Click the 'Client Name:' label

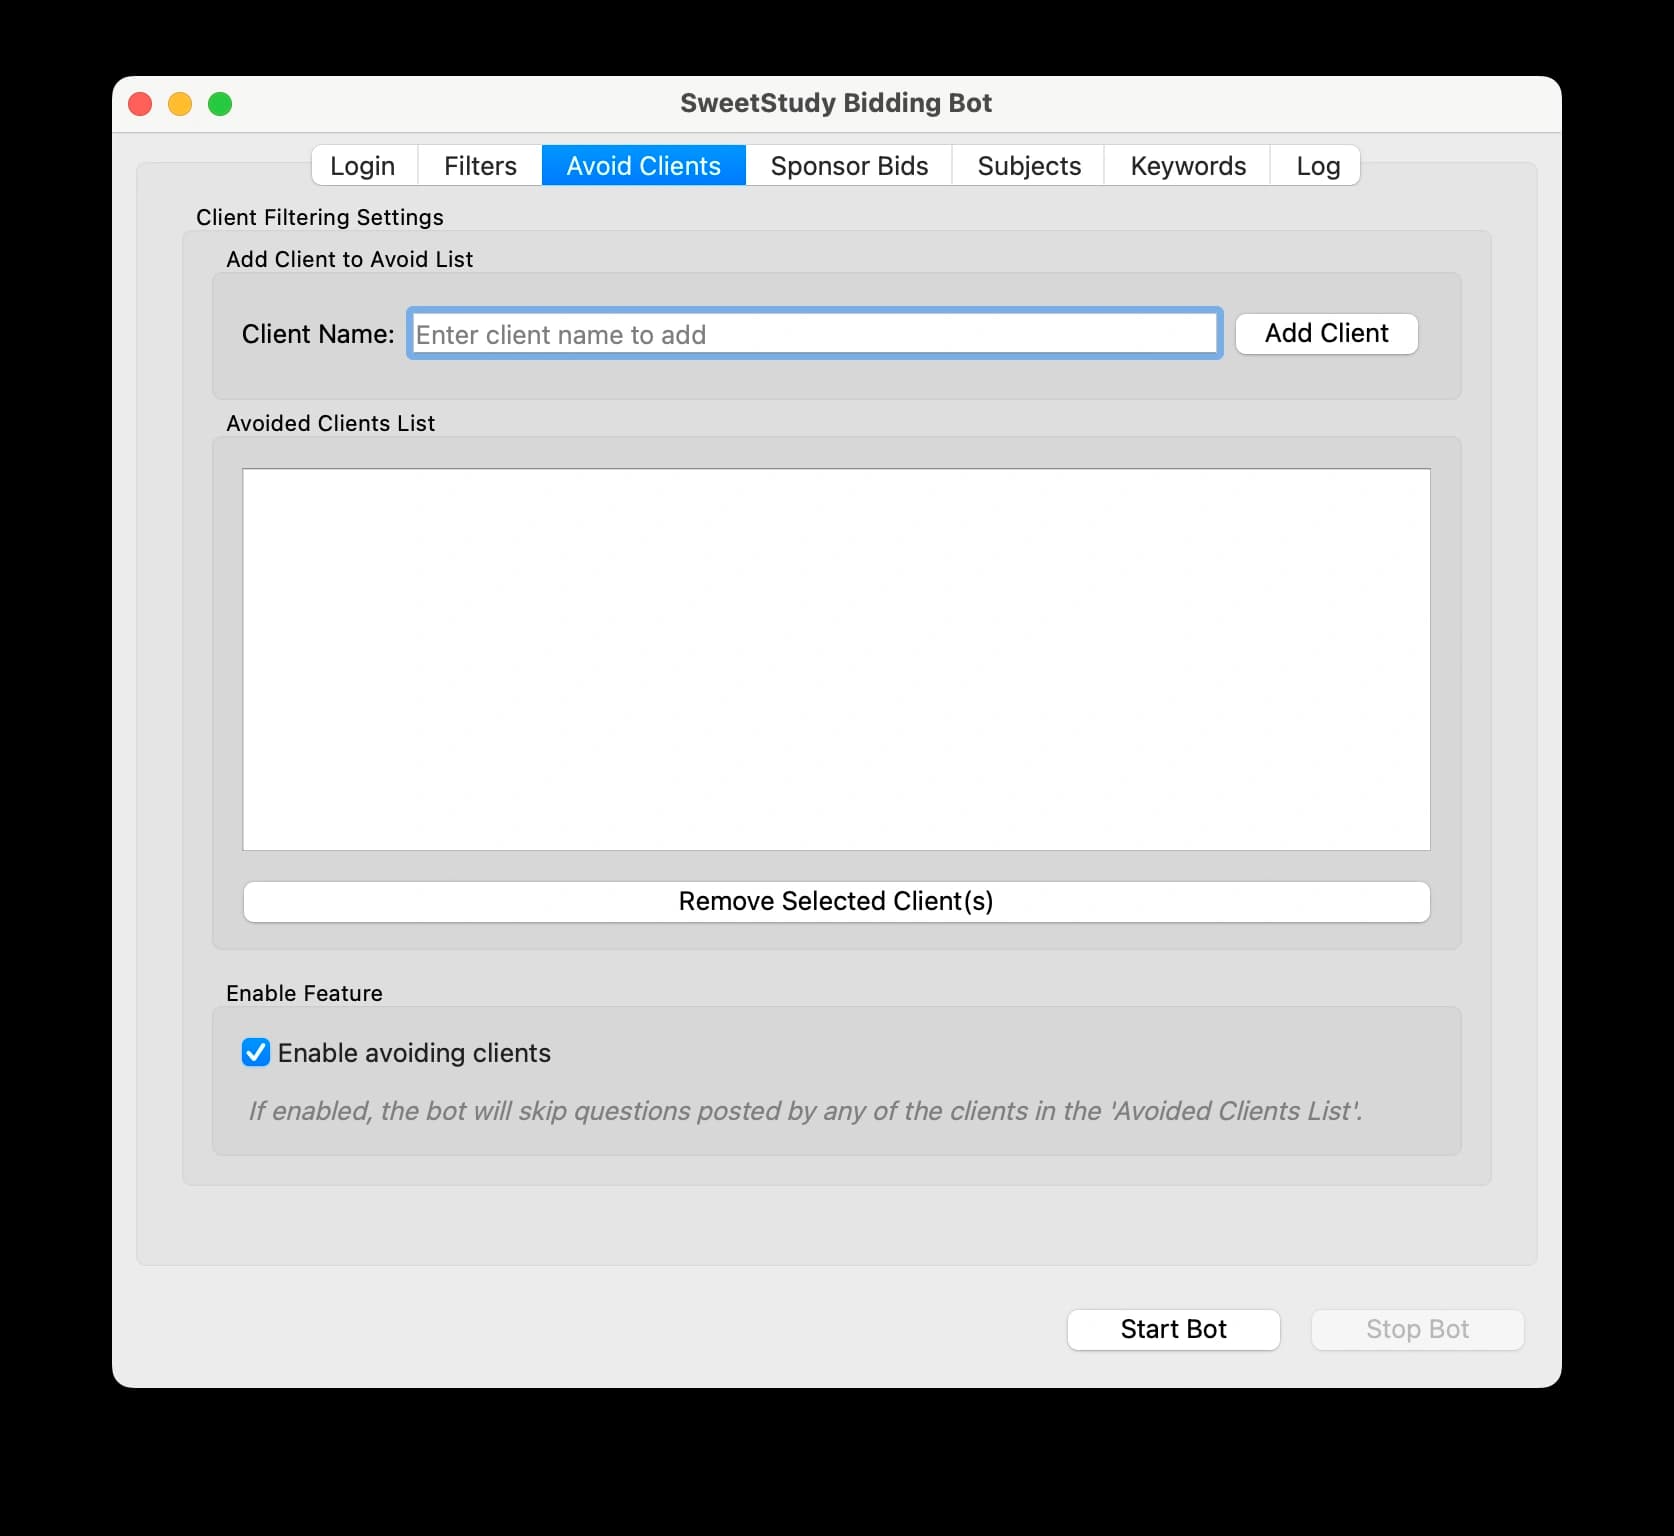point(318,334)
